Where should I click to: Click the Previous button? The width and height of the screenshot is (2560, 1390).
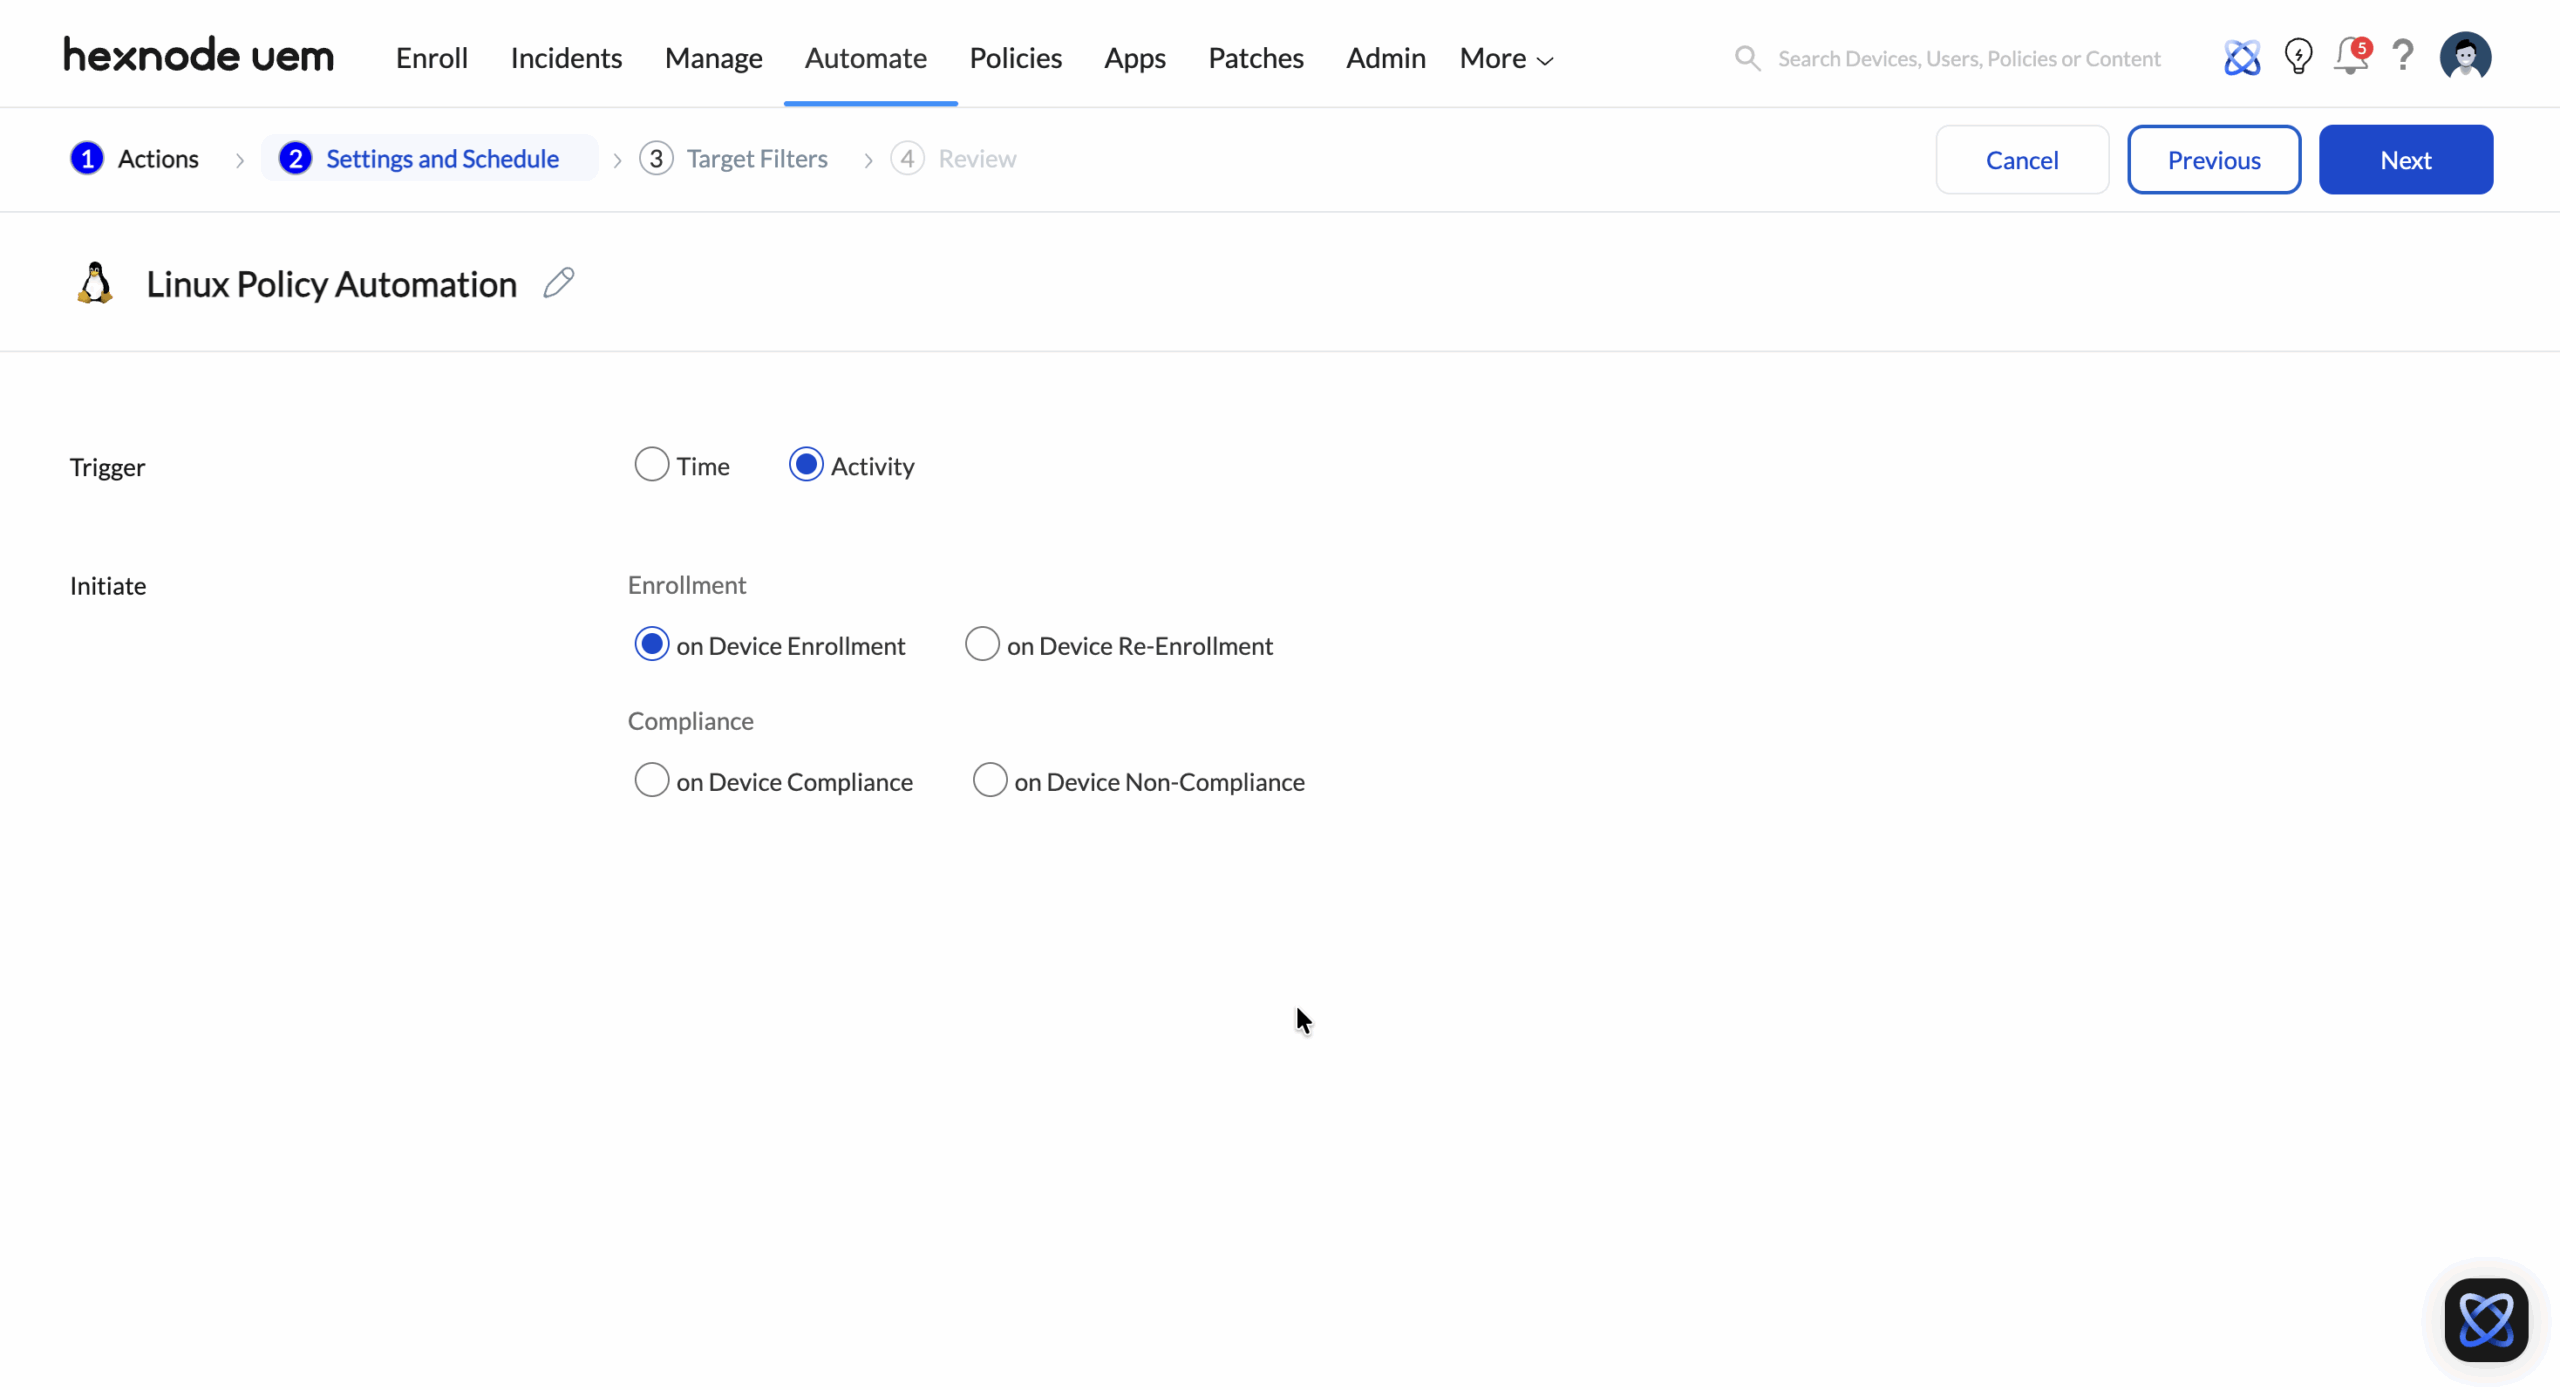pyautogui.click(x=2213, y=160)
